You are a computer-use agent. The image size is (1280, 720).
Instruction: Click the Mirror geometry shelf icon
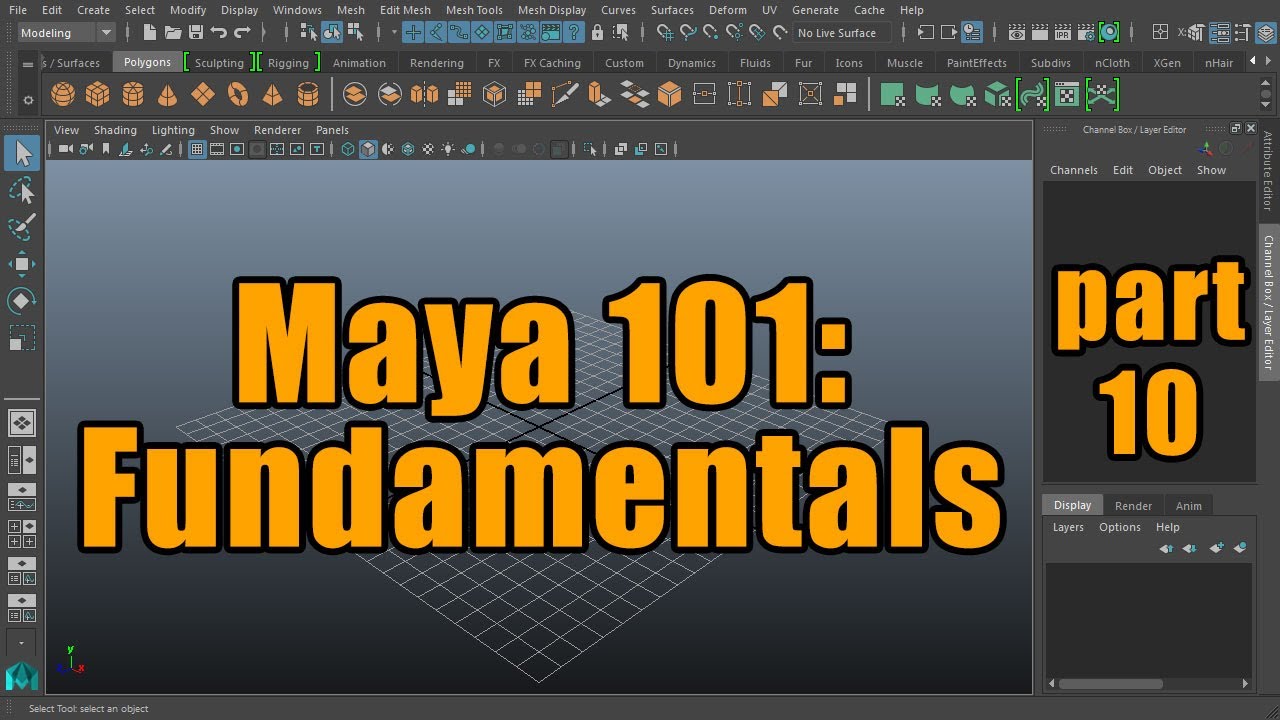point(425,95)
